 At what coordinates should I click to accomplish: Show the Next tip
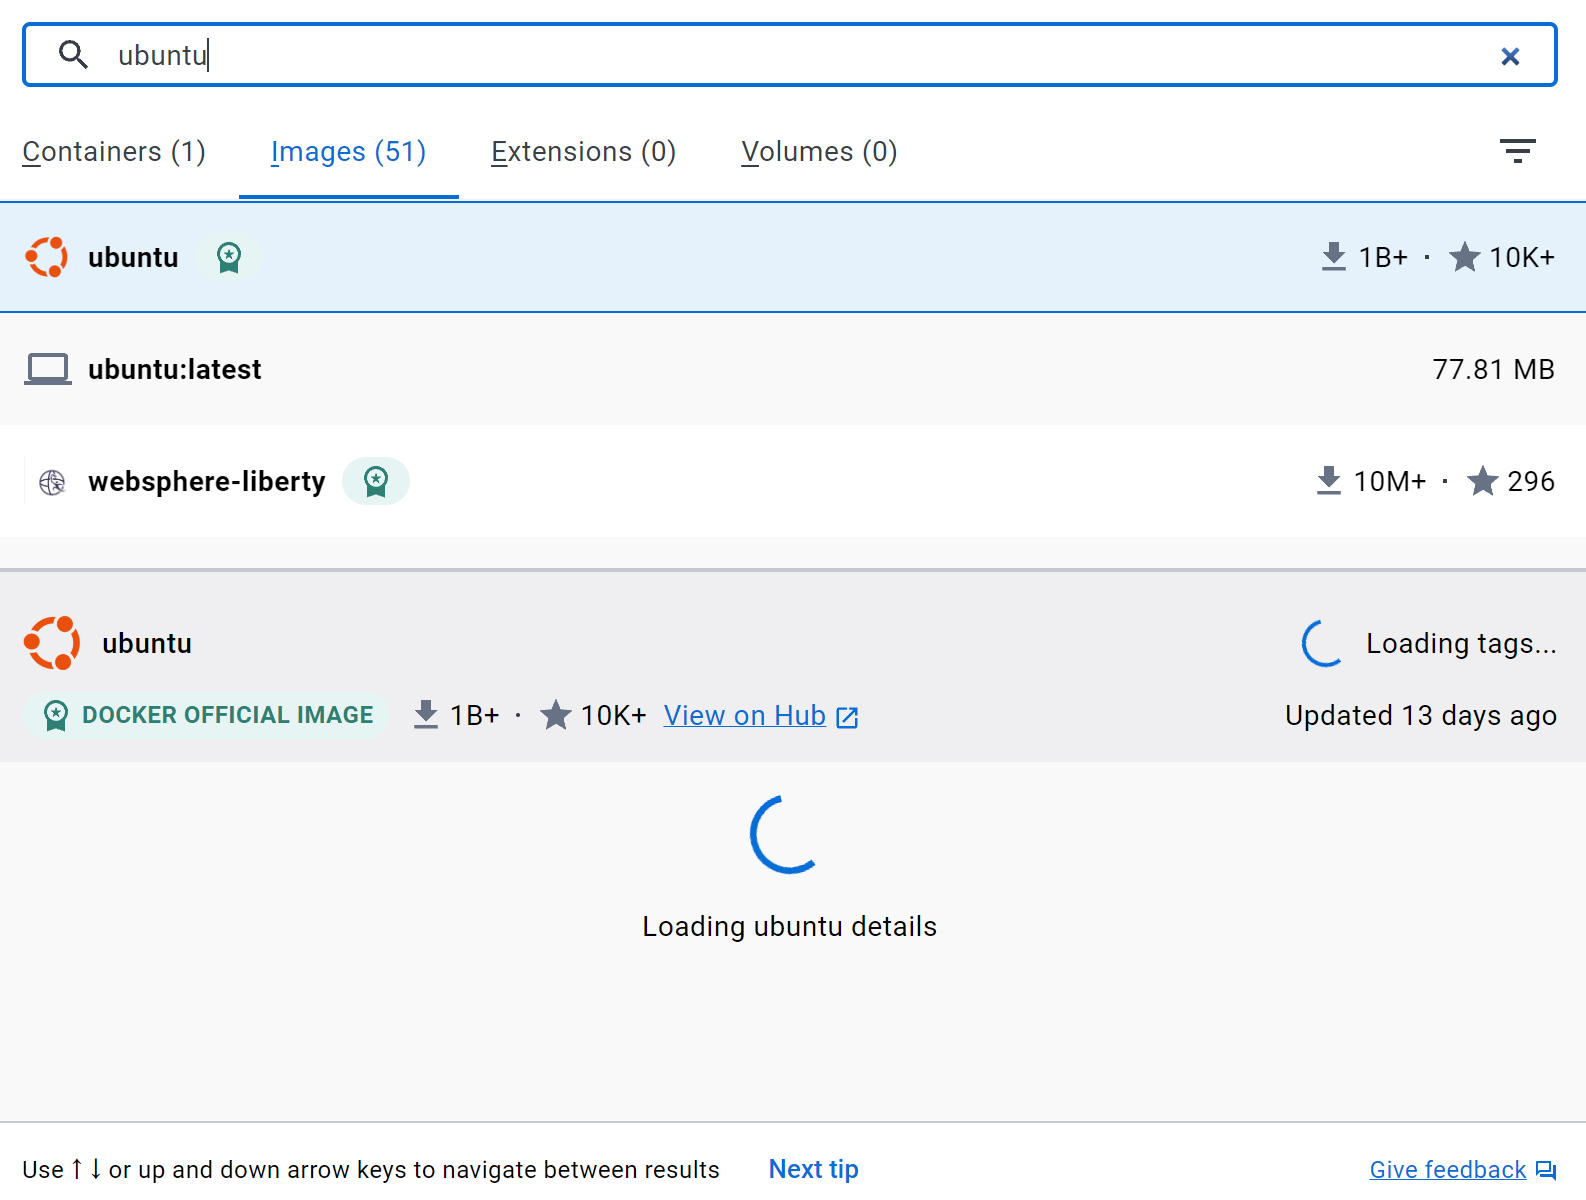[813, 1169]
